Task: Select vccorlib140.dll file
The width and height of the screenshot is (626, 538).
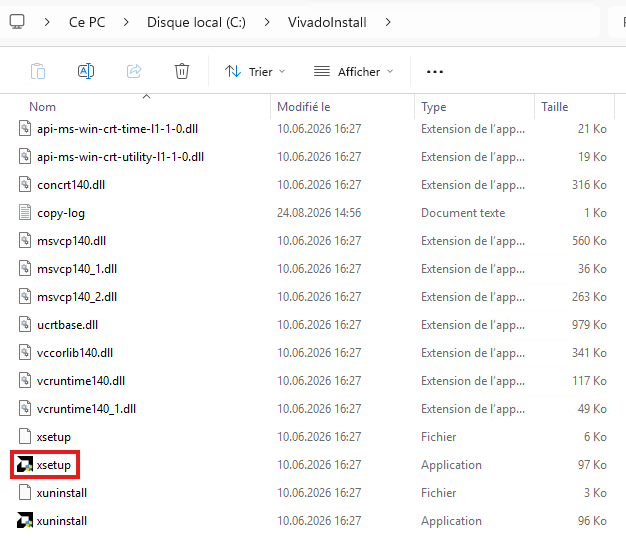Action: (75, 353)
